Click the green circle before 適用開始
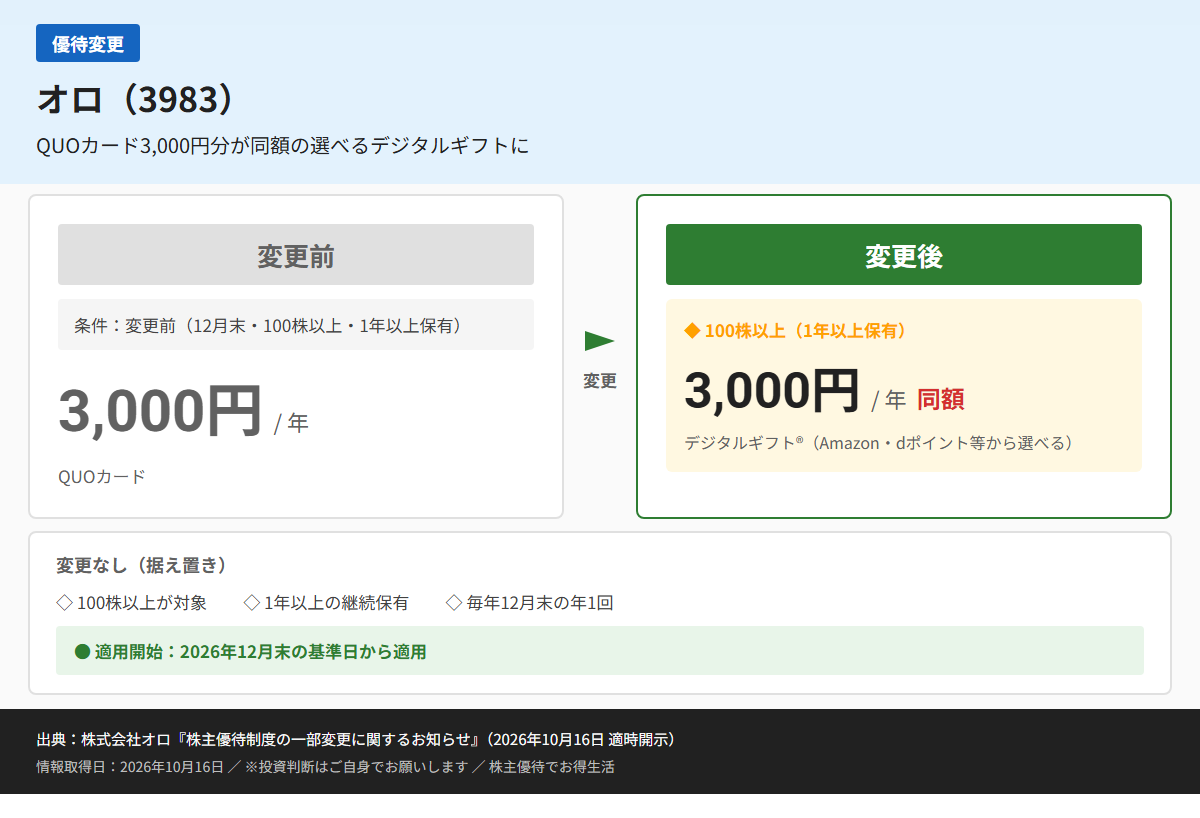The height and width of the screenshot is (818, 1200). [x=83, y=652]
